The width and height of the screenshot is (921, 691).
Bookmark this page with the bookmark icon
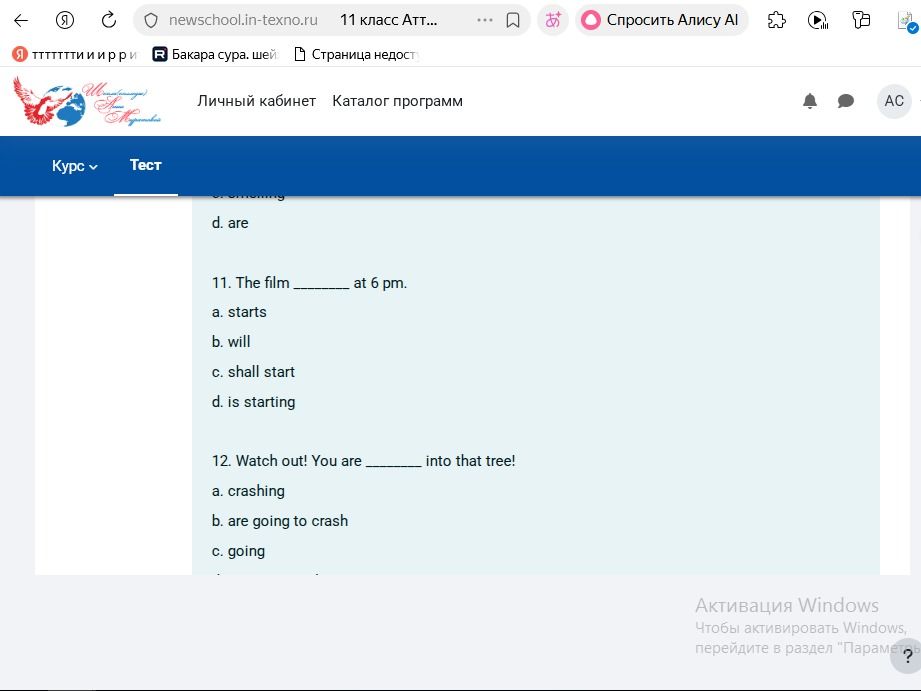click(x=513, y=21)
